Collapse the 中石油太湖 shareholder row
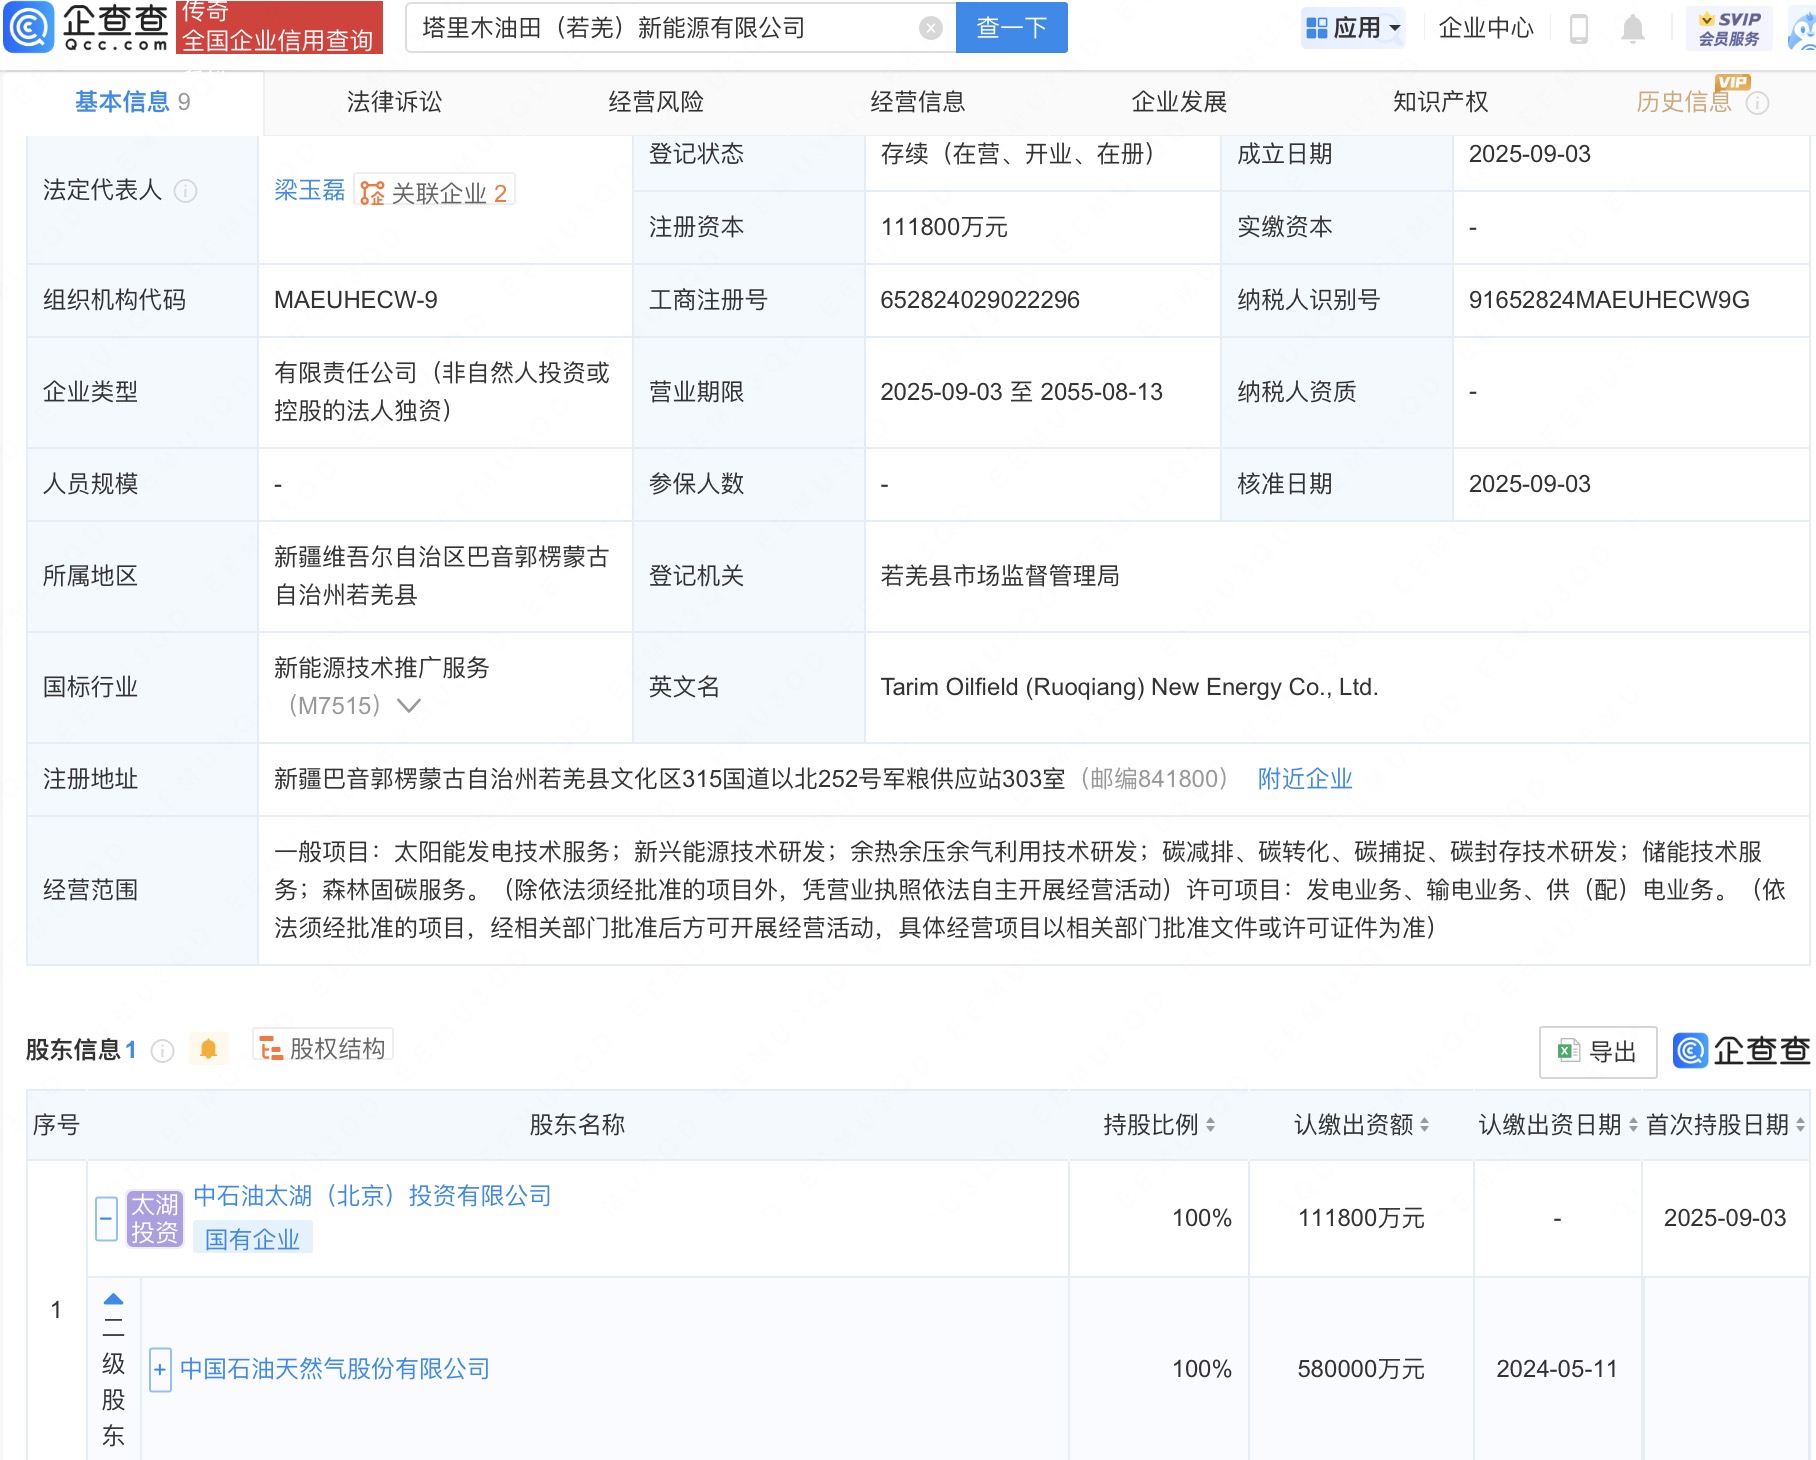Screen dimensions: 1816x1460 coord(107,1219)
